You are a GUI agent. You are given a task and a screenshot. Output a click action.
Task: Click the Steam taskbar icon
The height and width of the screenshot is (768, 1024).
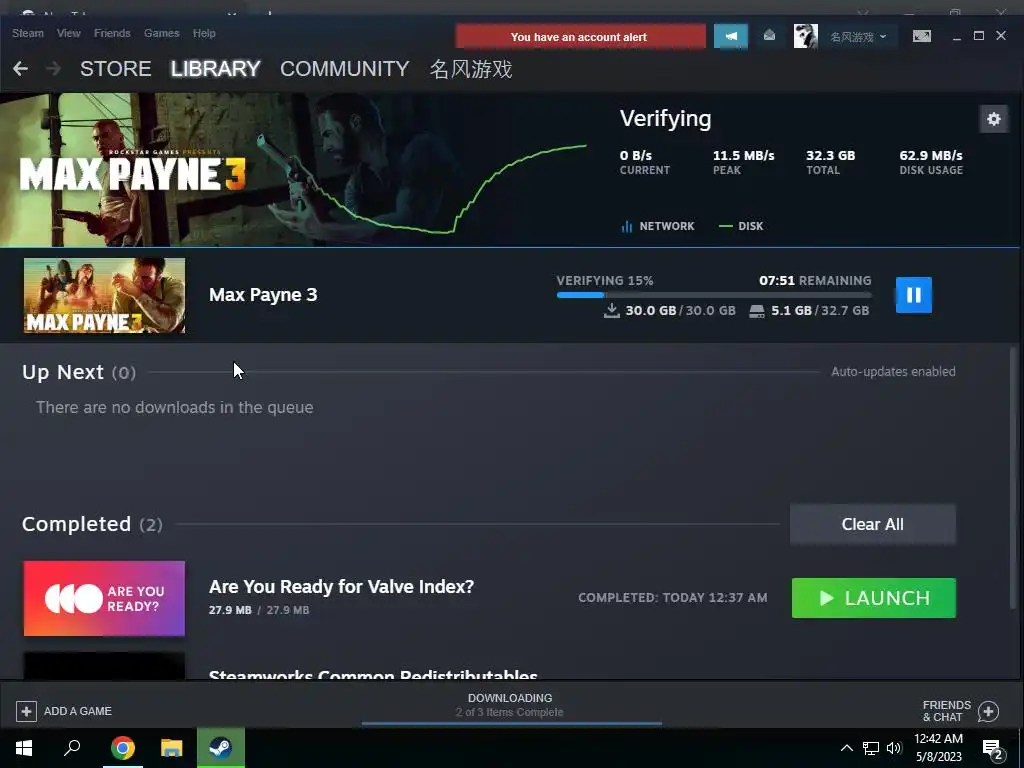tap(221, 748)
